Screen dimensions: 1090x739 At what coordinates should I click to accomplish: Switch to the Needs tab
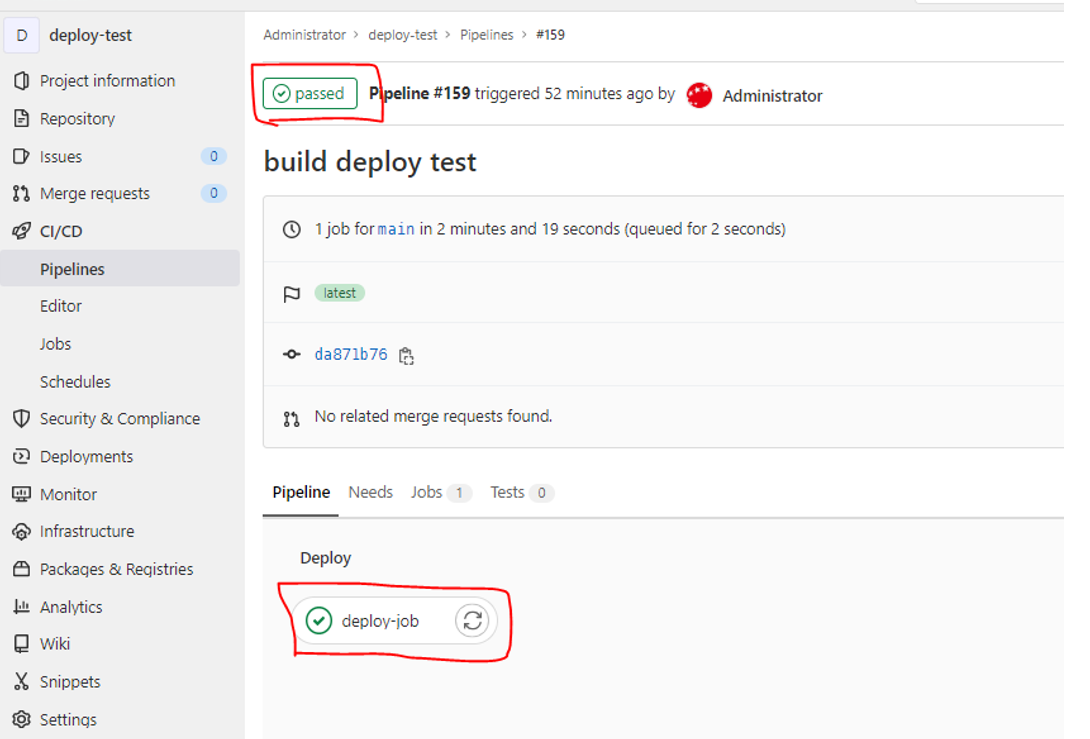(x=371, y=492)
